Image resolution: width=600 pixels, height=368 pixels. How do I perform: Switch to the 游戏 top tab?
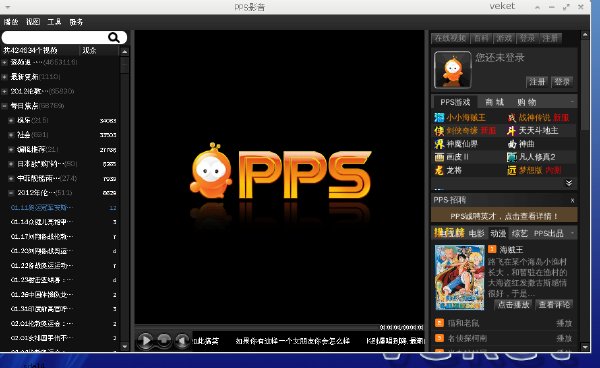point(504,38)
